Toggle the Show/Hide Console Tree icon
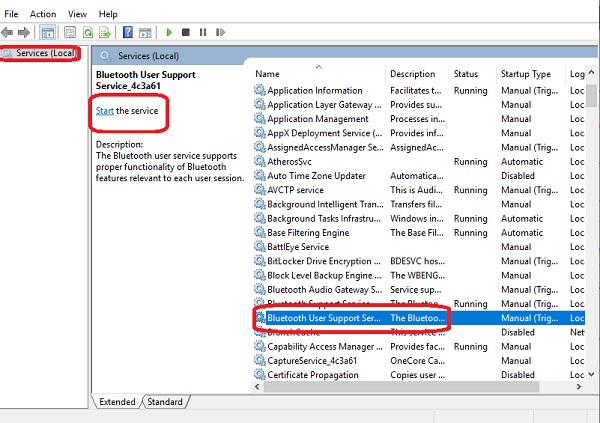 (x=47, y=33)
